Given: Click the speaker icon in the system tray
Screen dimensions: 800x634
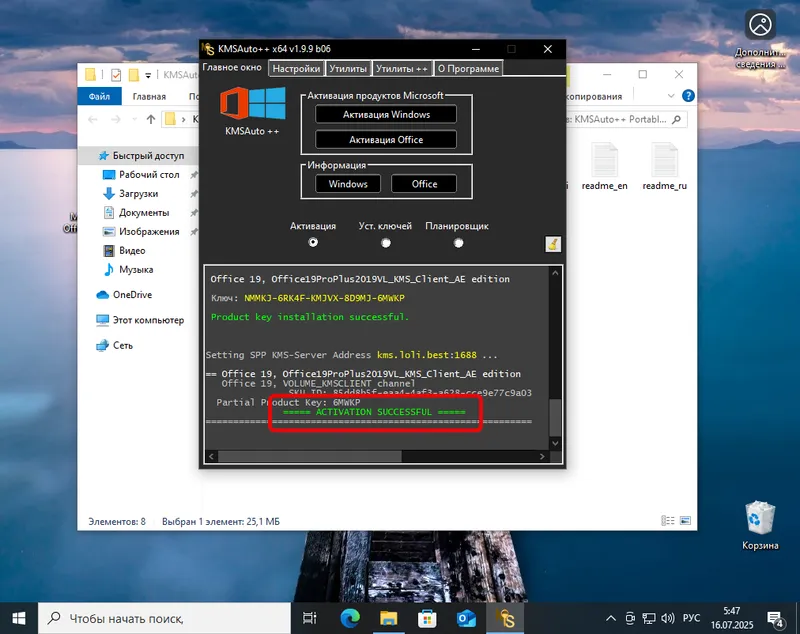Looking at the screenshot, I should point(668,617).
